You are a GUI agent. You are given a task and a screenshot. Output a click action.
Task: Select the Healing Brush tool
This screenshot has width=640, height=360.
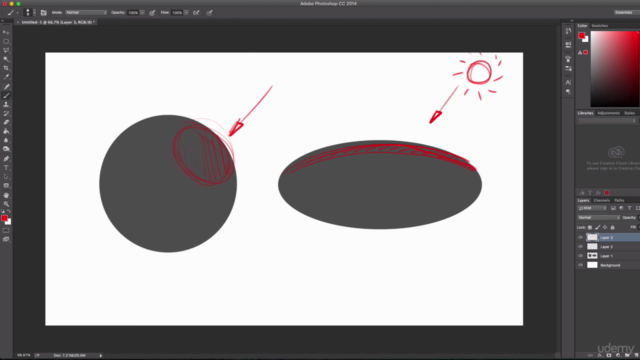coord(6,87)
